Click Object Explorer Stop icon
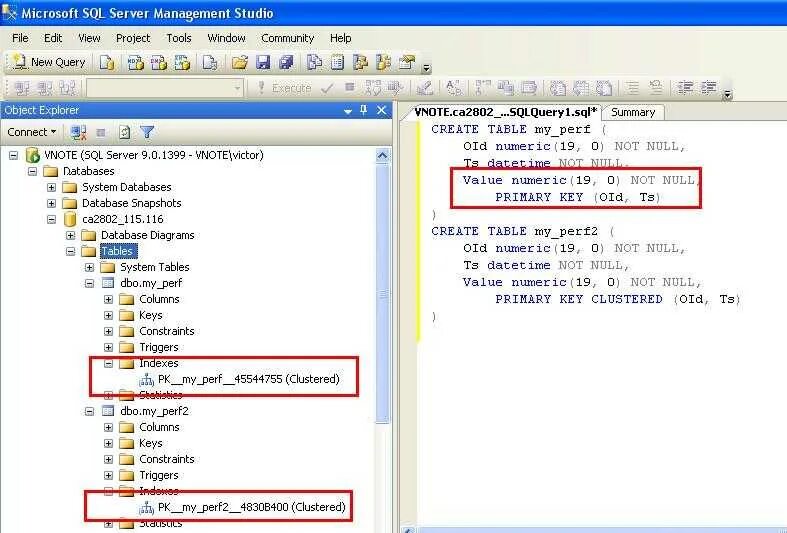 [101, 132]
